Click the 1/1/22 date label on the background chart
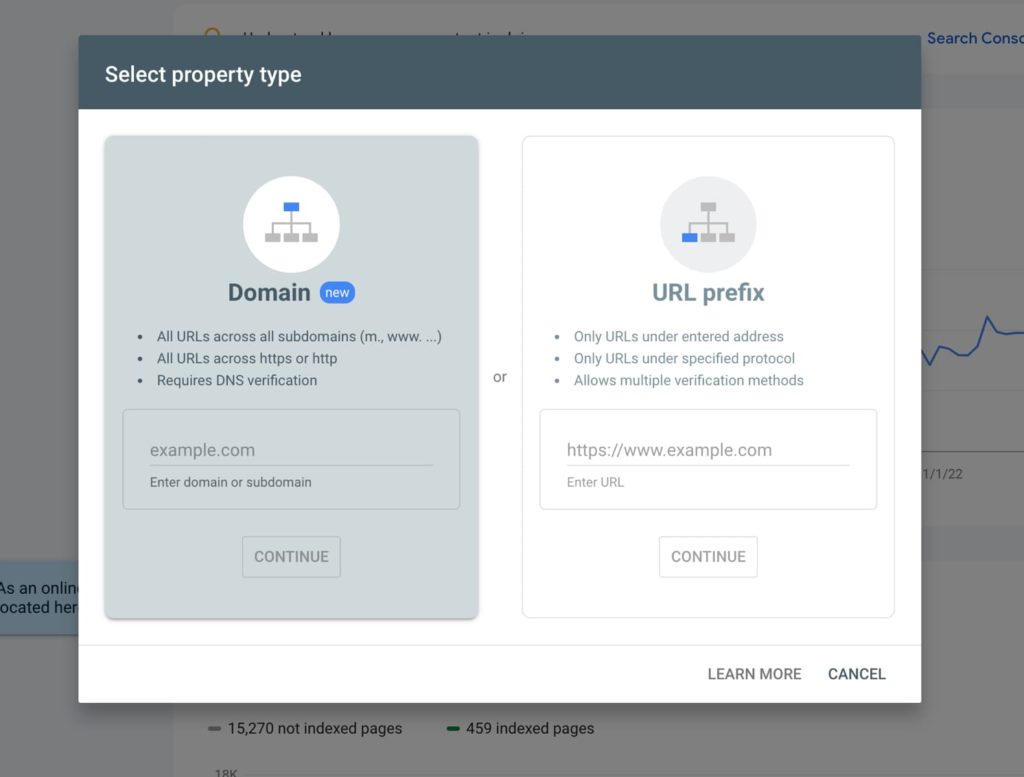 pyautogui.click(x=942, y=474)
